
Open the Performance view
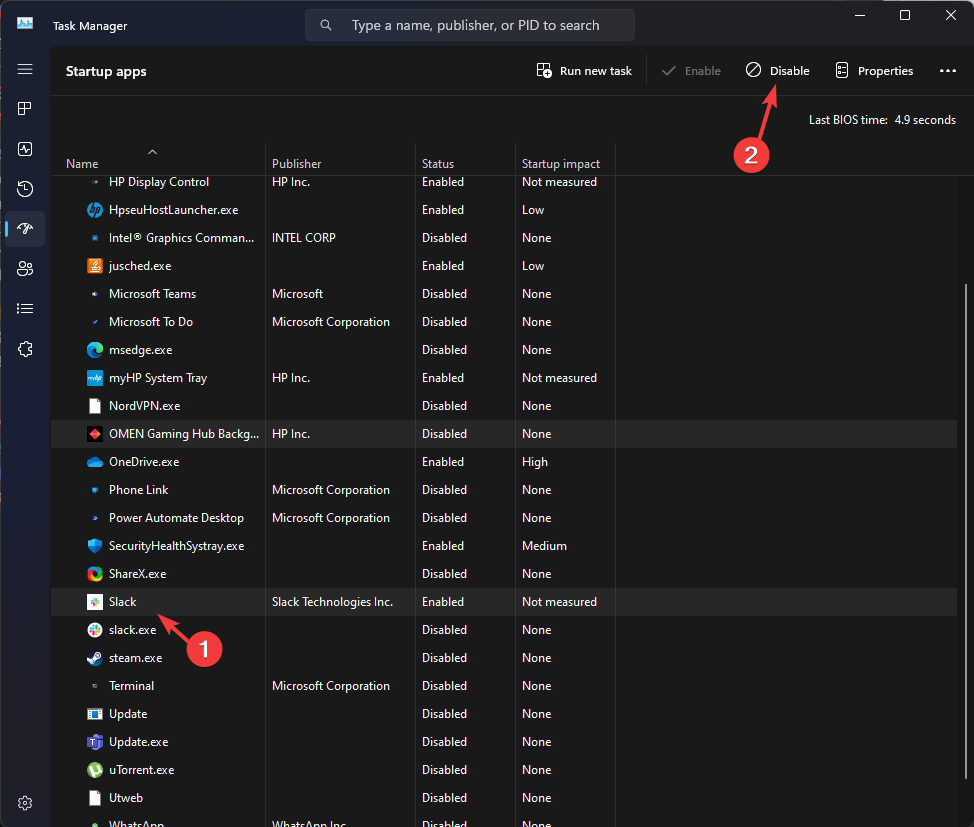25,148
